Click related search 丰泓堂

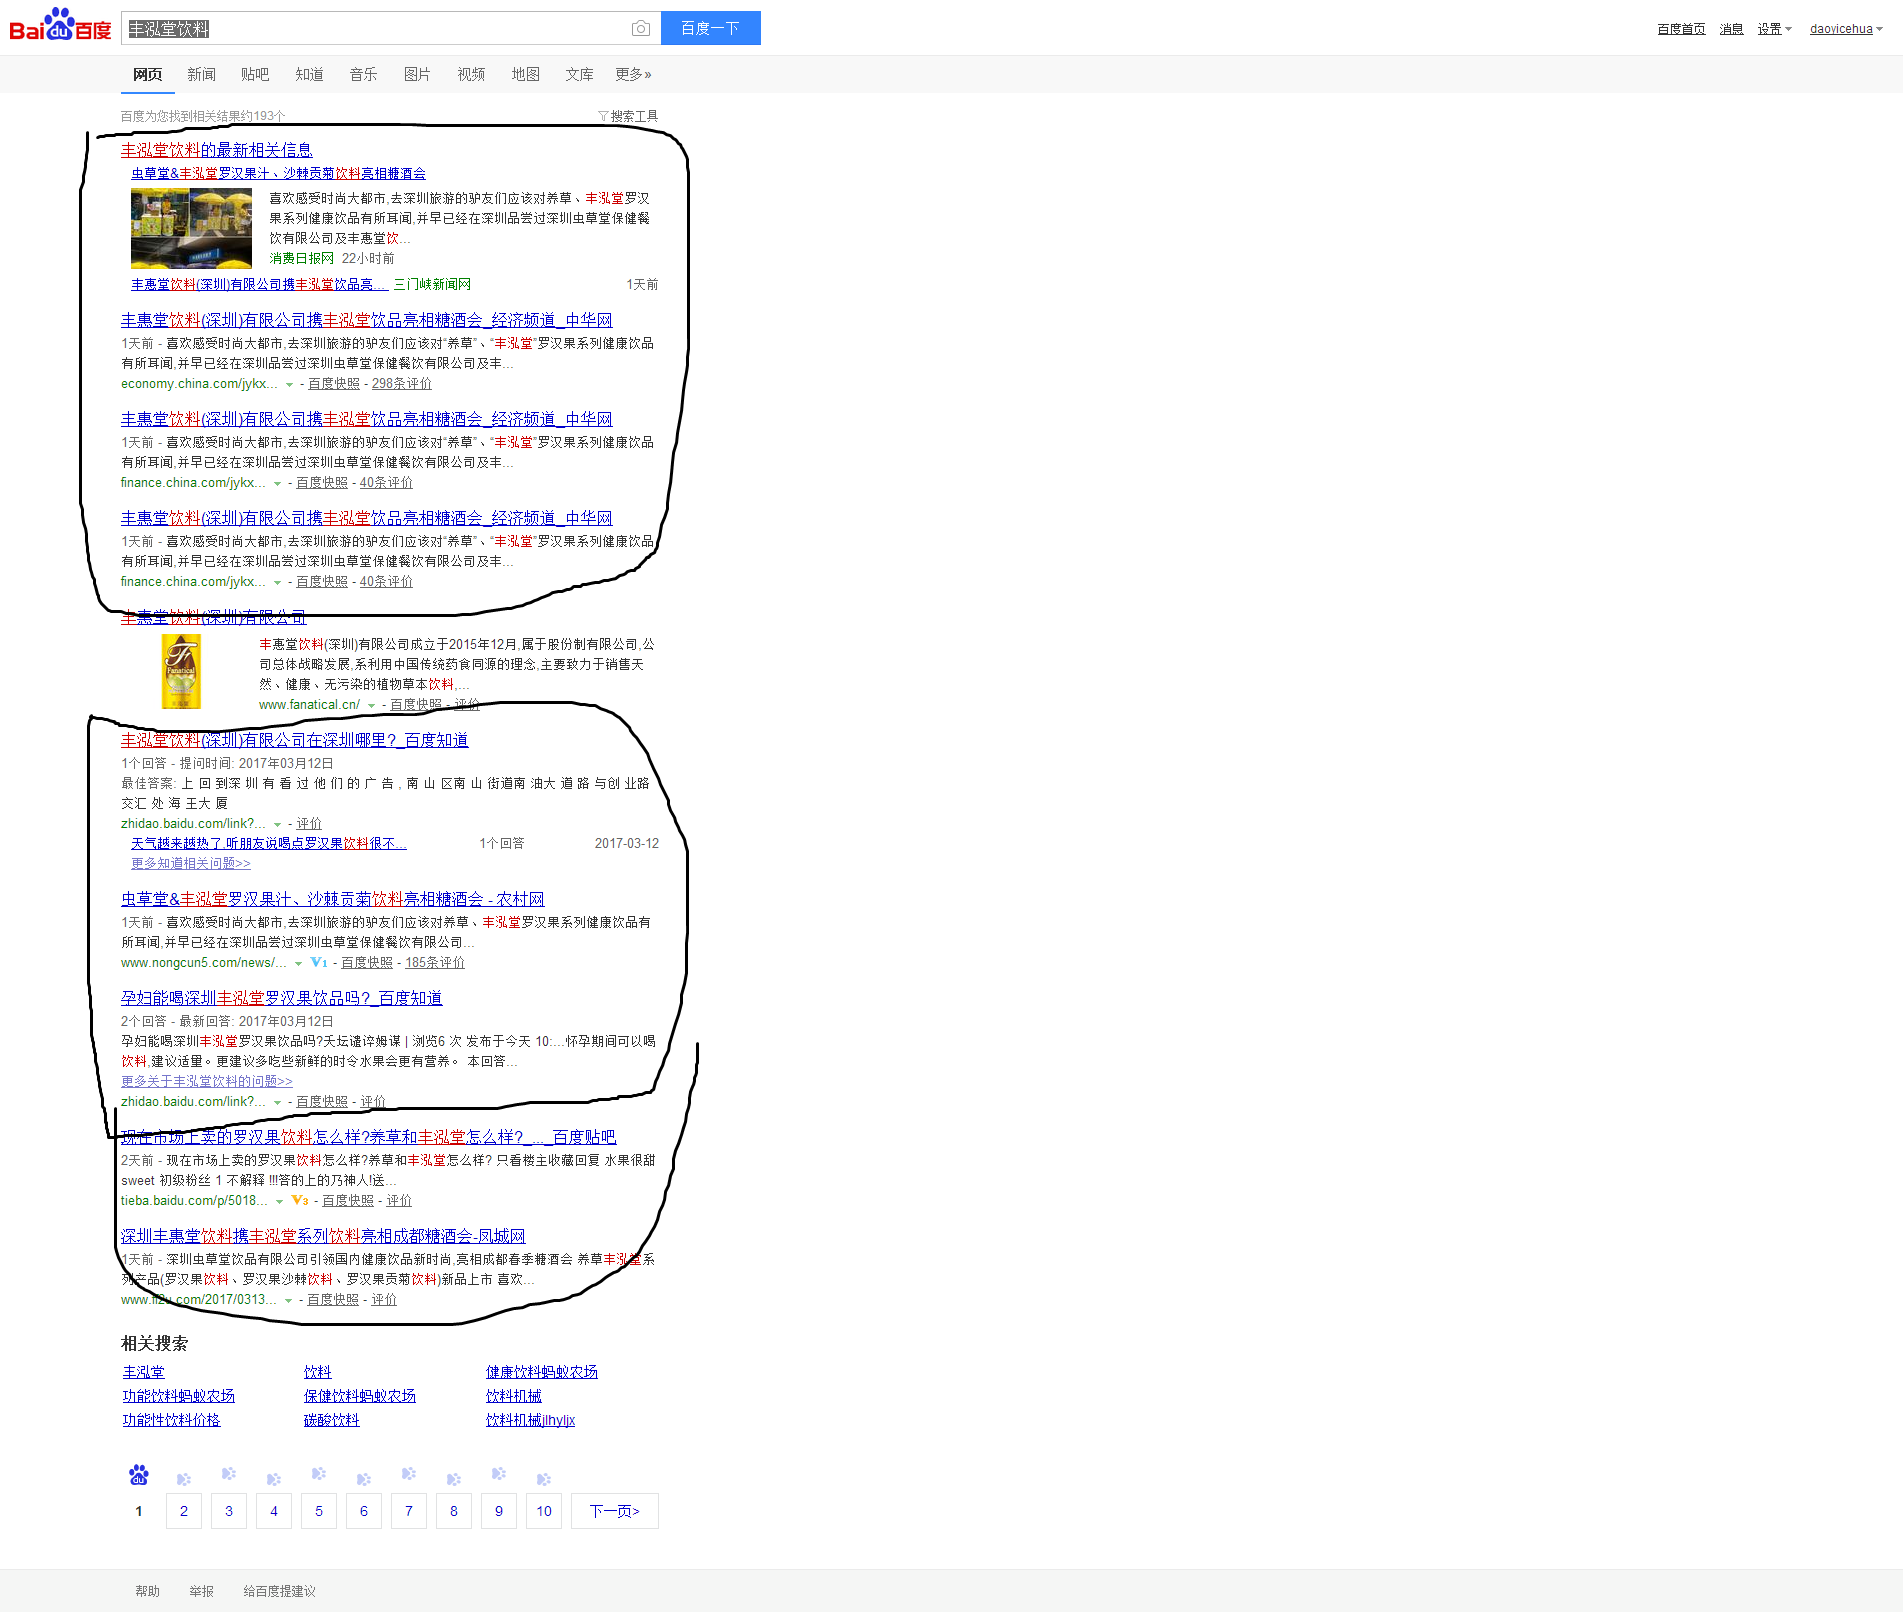(144, 1372)
